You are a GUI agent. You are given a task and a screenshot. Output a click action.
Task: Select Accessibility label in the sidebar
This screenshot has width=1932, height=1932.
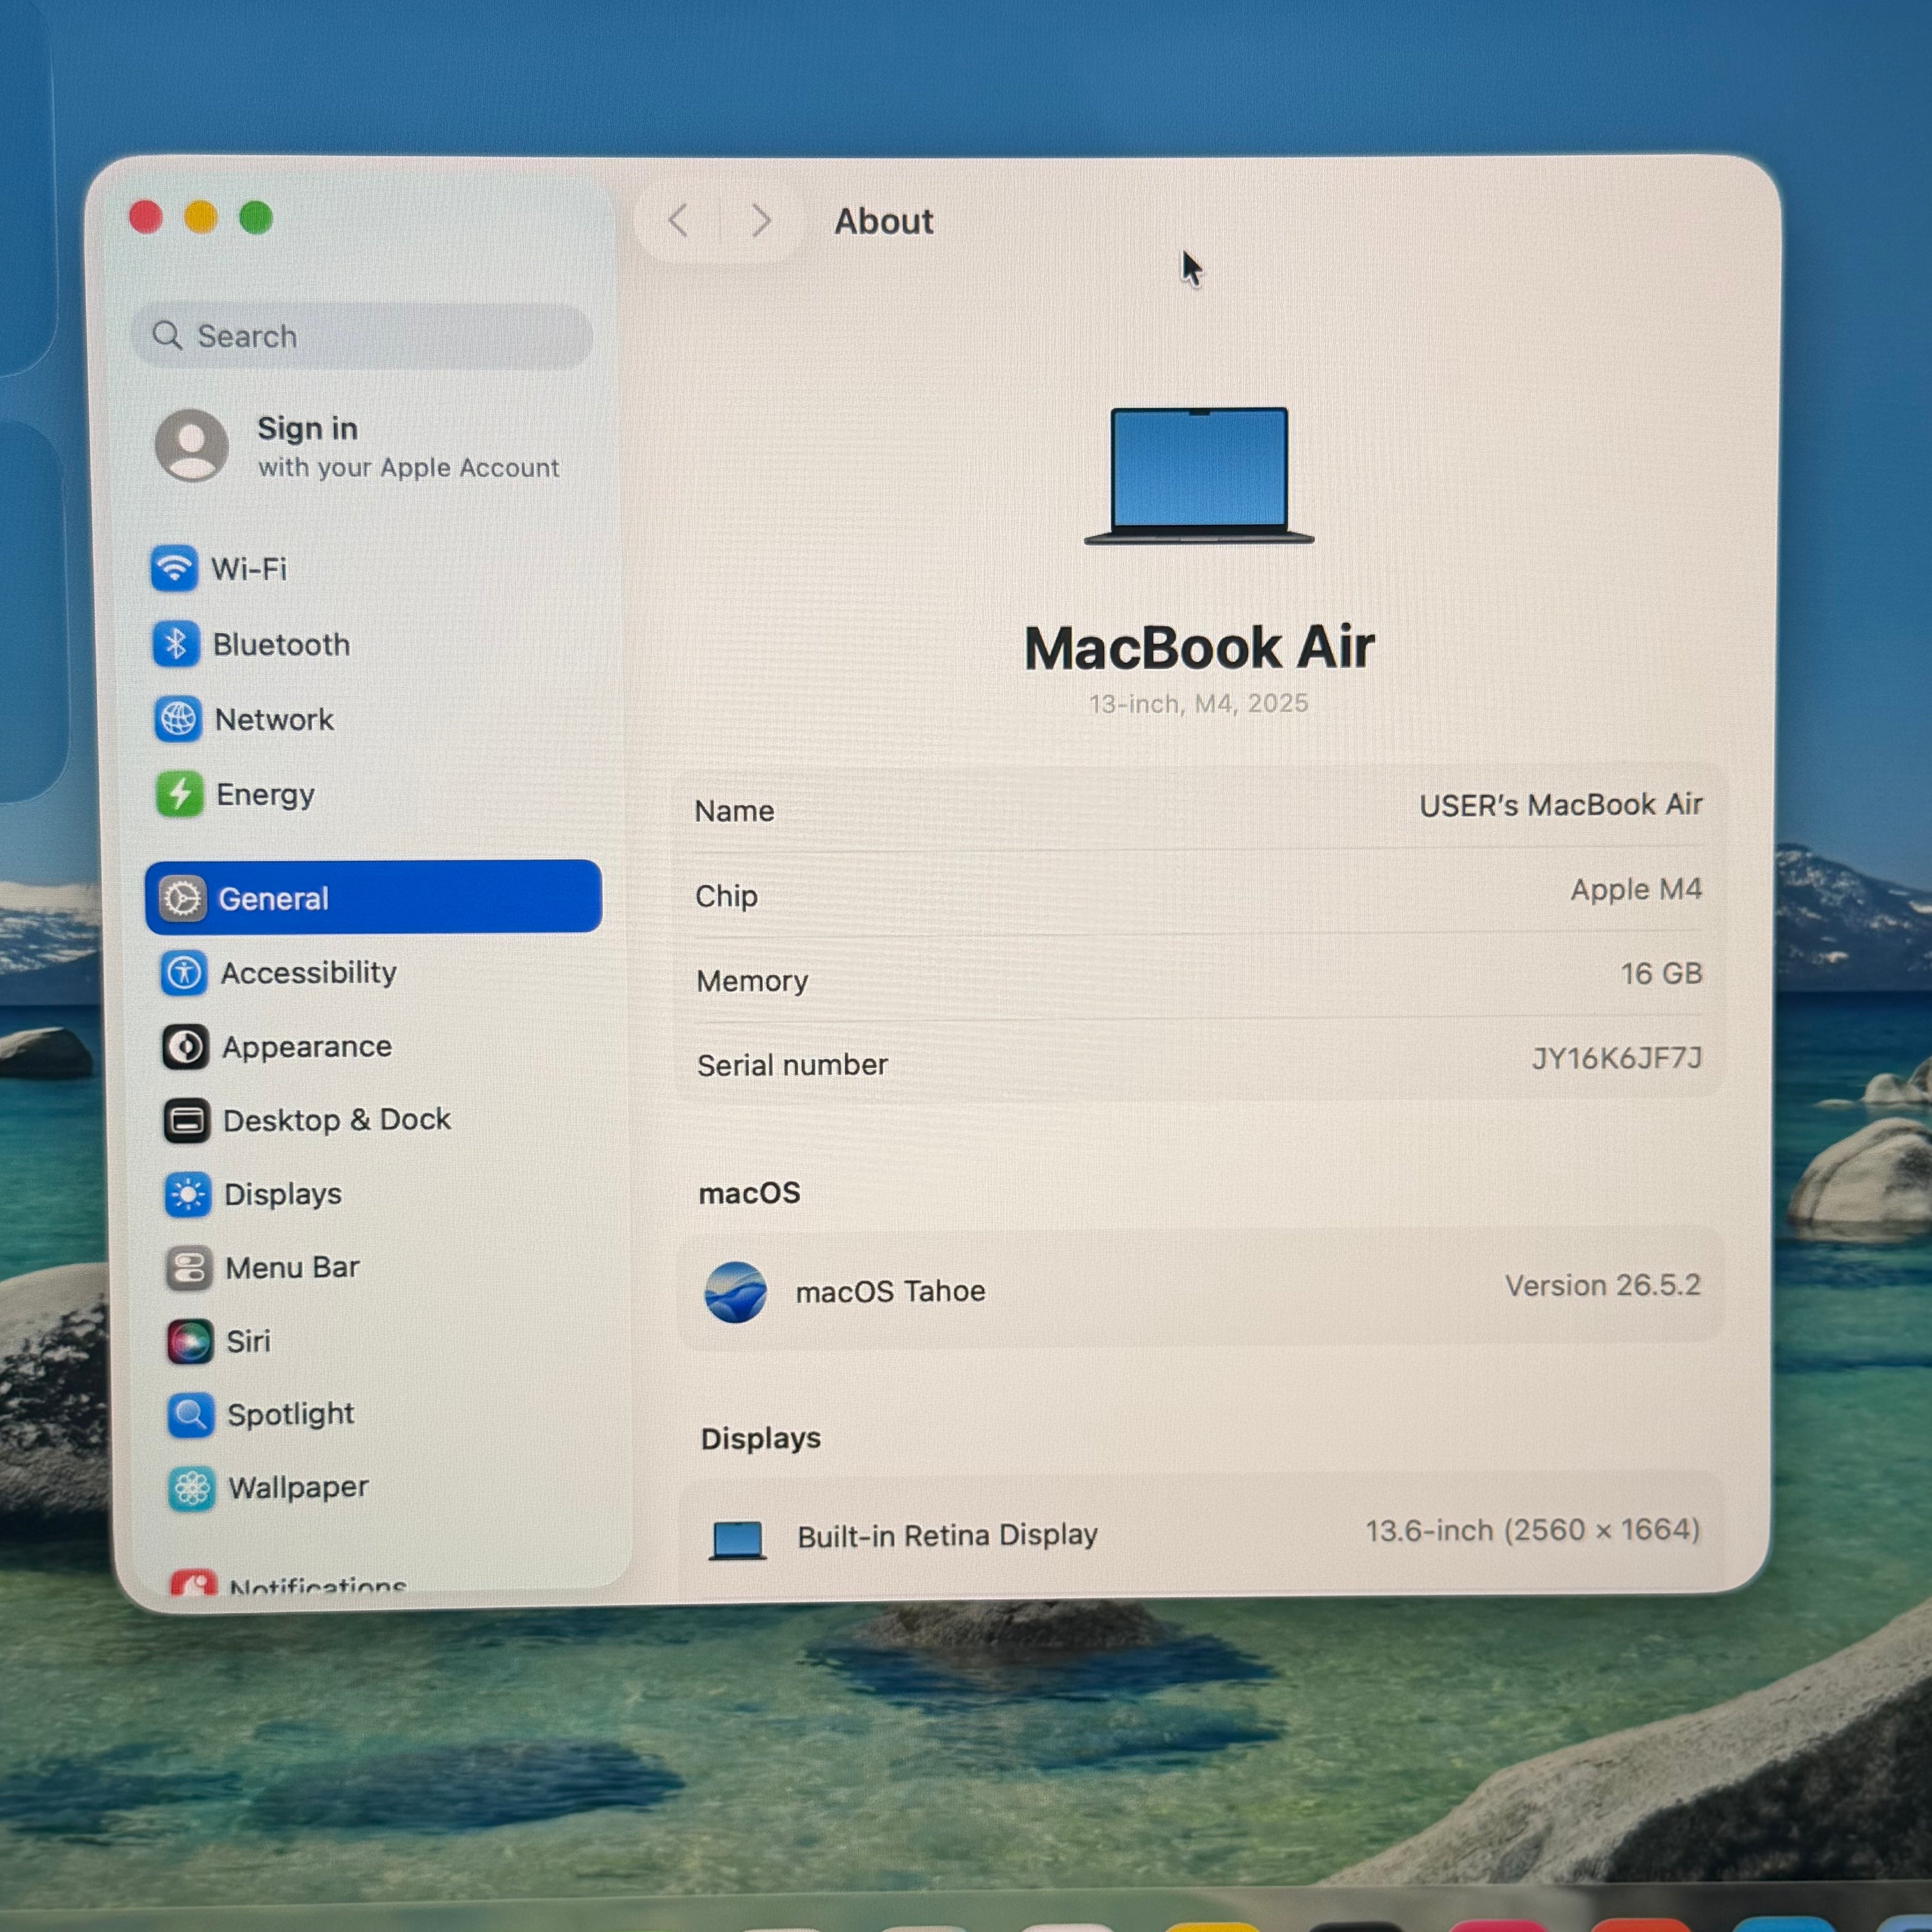309,973
